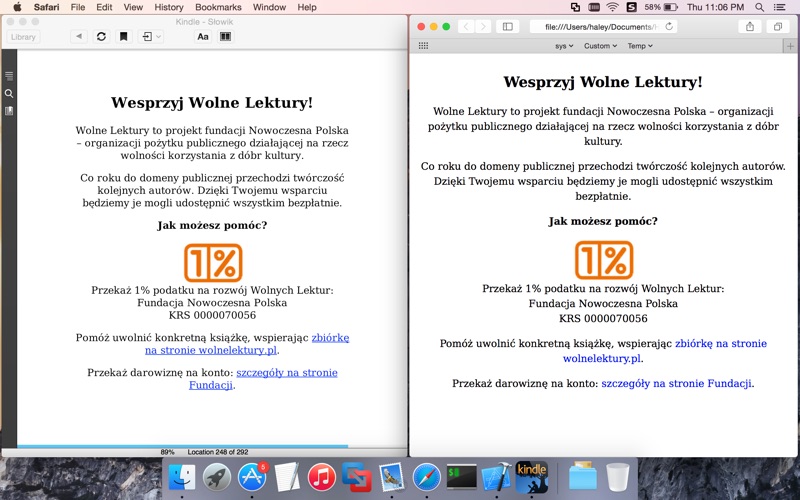This screenshot has height=500, width=800.
Task: Open Safari compass icon in Dock
Action: coord(427,477)
